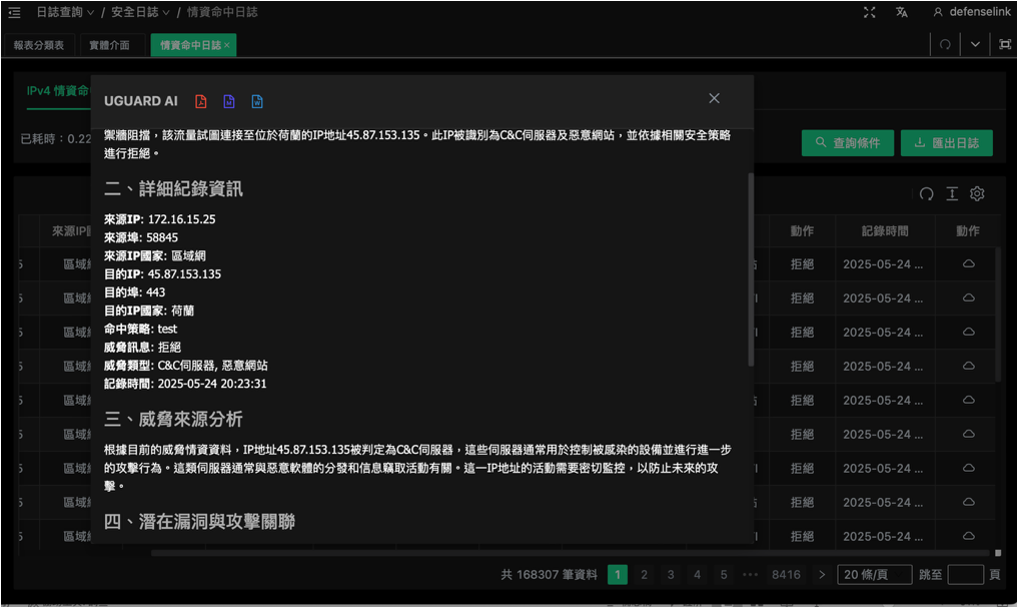Close the UGUARD AI dialog
This screenshot has width=1018, height=608.
click(714, 98)
